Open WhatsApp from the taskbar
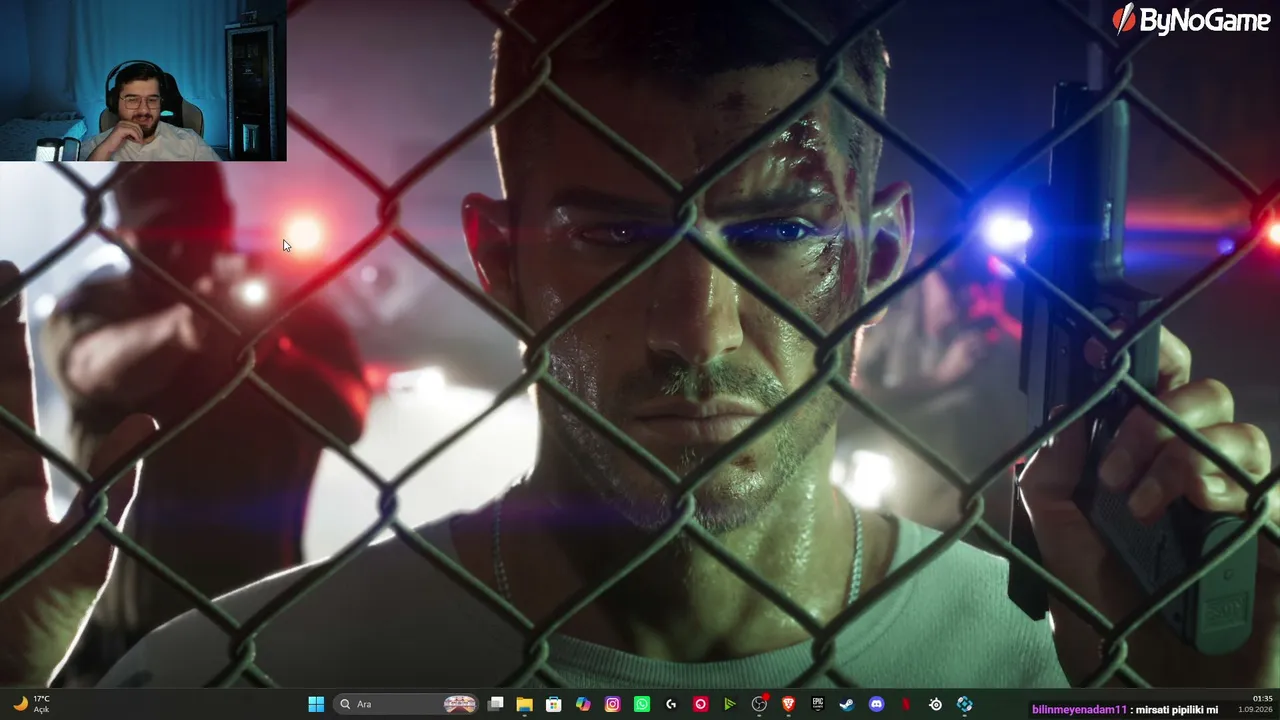Image resolution: width=1280 pixels, height=720 pixels. pos(642,704)
